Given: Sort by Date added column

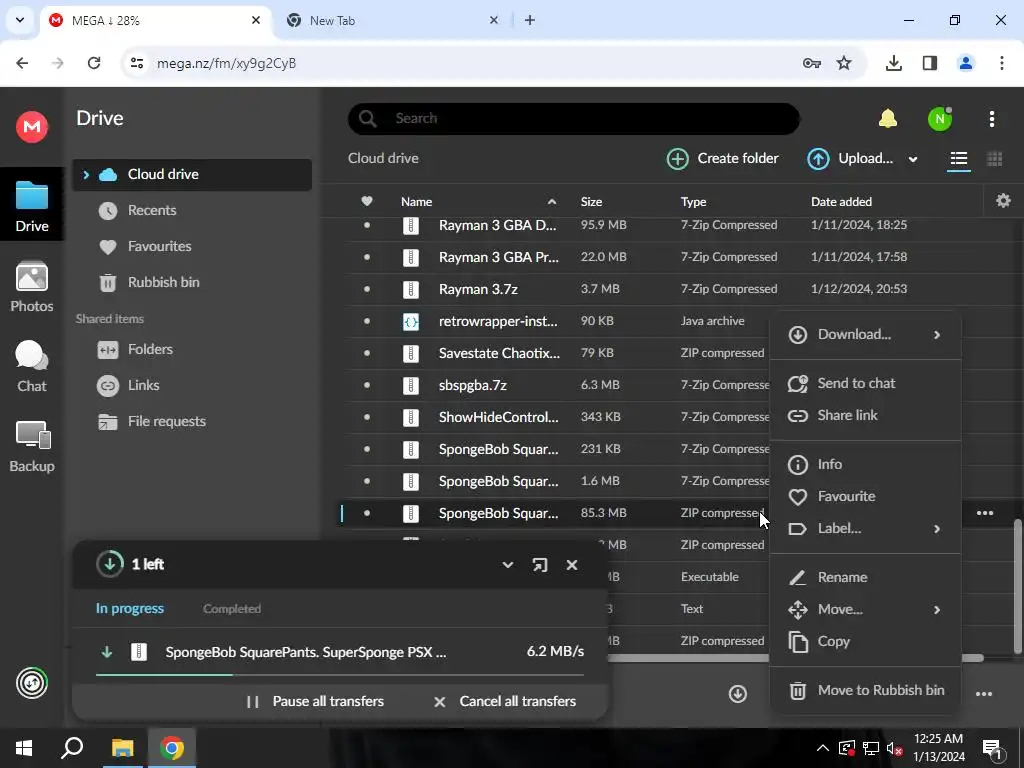Looking at the screenshot, I should (x=841, y=201).
